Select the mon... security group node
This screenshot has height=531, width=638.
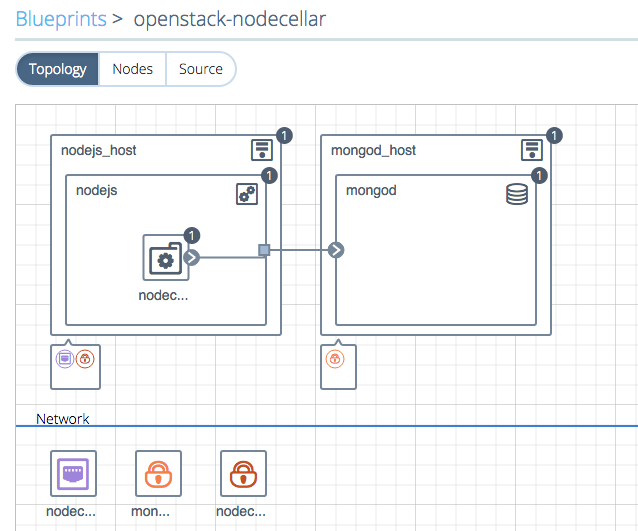(x=158, y=473)
